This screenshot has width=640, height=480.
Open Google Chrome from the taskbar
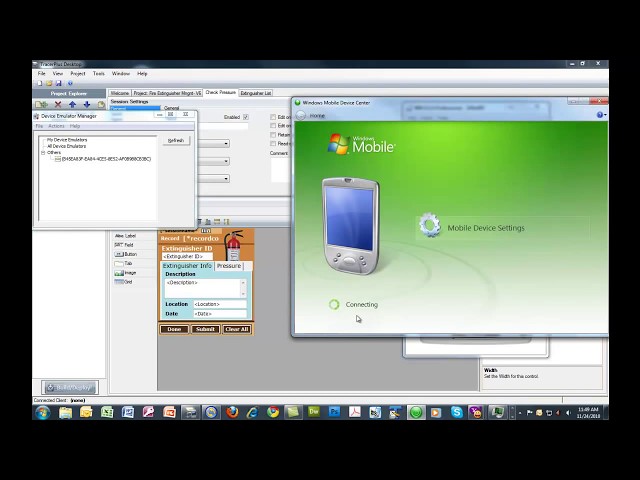coord(273,412)
